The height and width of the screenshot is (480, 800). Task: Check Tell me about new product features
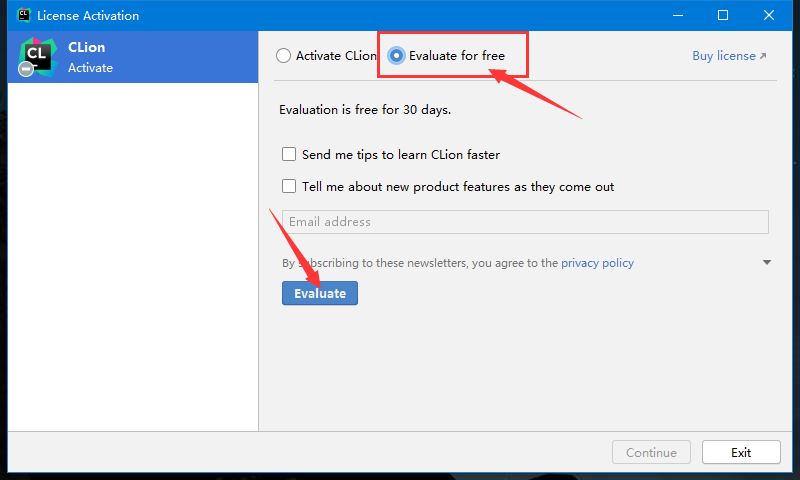289,186
